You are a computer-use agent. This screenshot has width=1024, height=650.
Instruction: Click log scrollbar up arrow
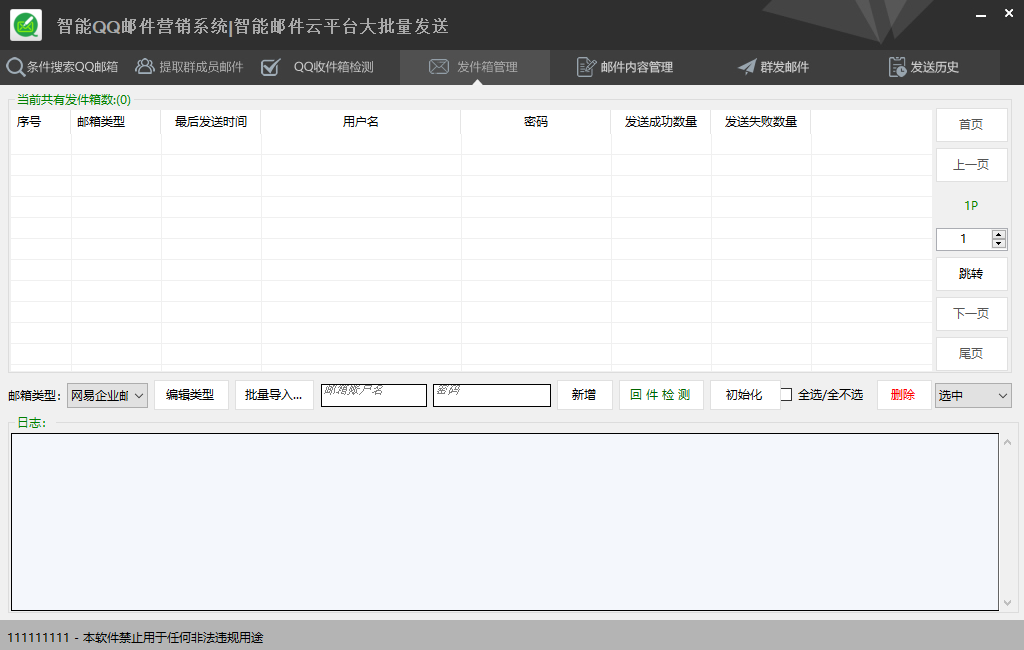(1008, 442)
